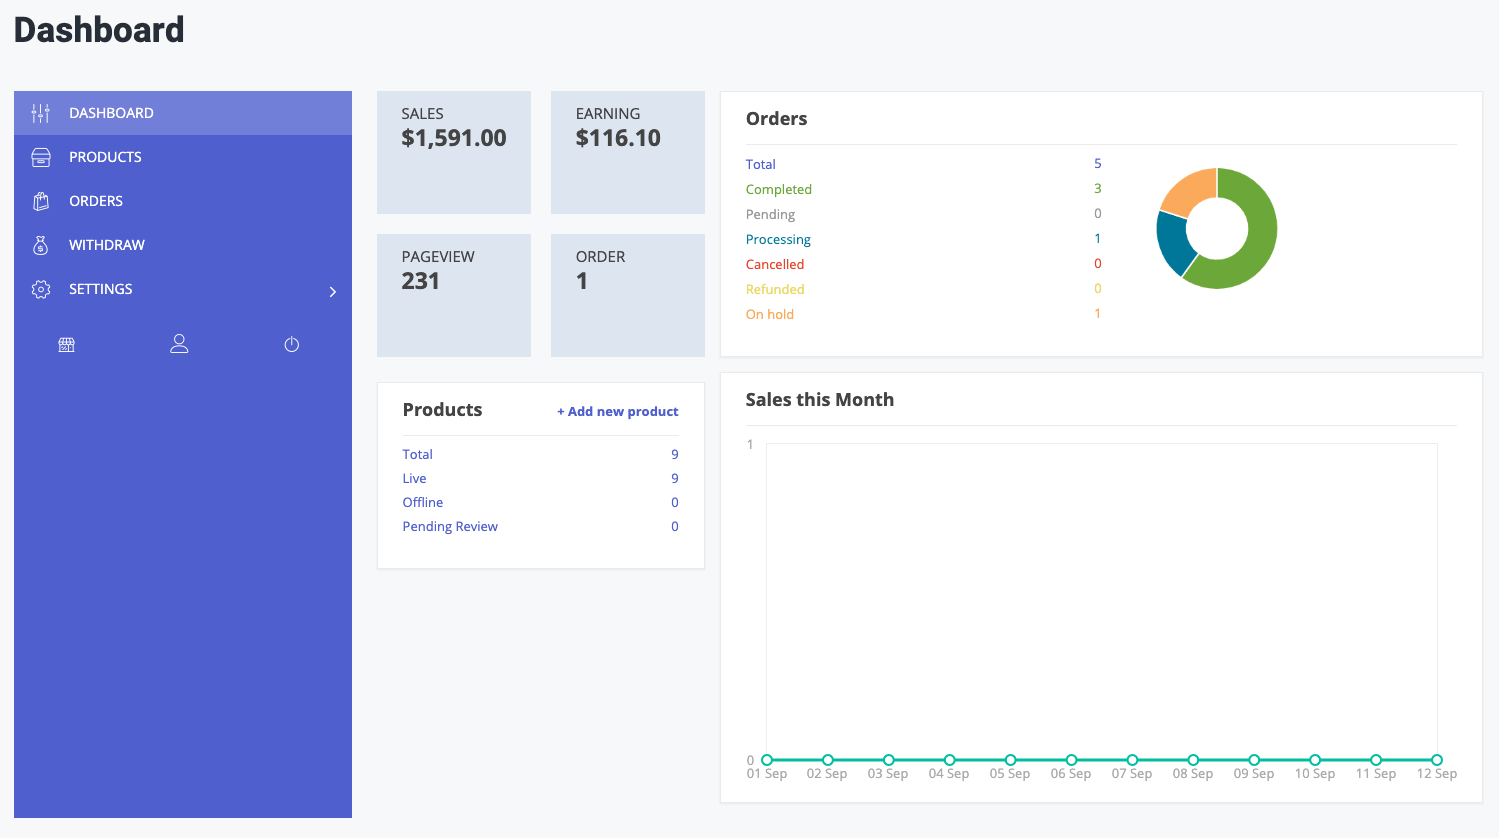Click the Dashboard page title
Screen dimensions: 1499x838
[99, 30]
